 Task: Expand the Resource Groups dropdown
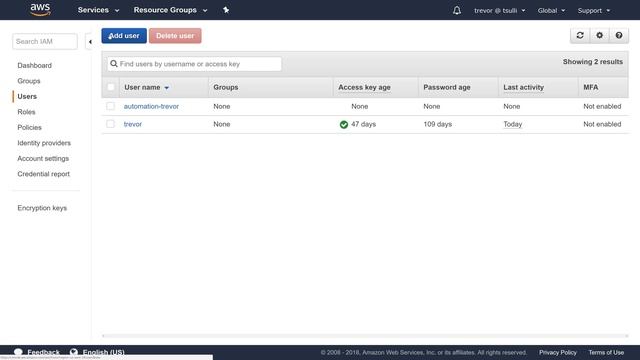[x=170, y=10]
